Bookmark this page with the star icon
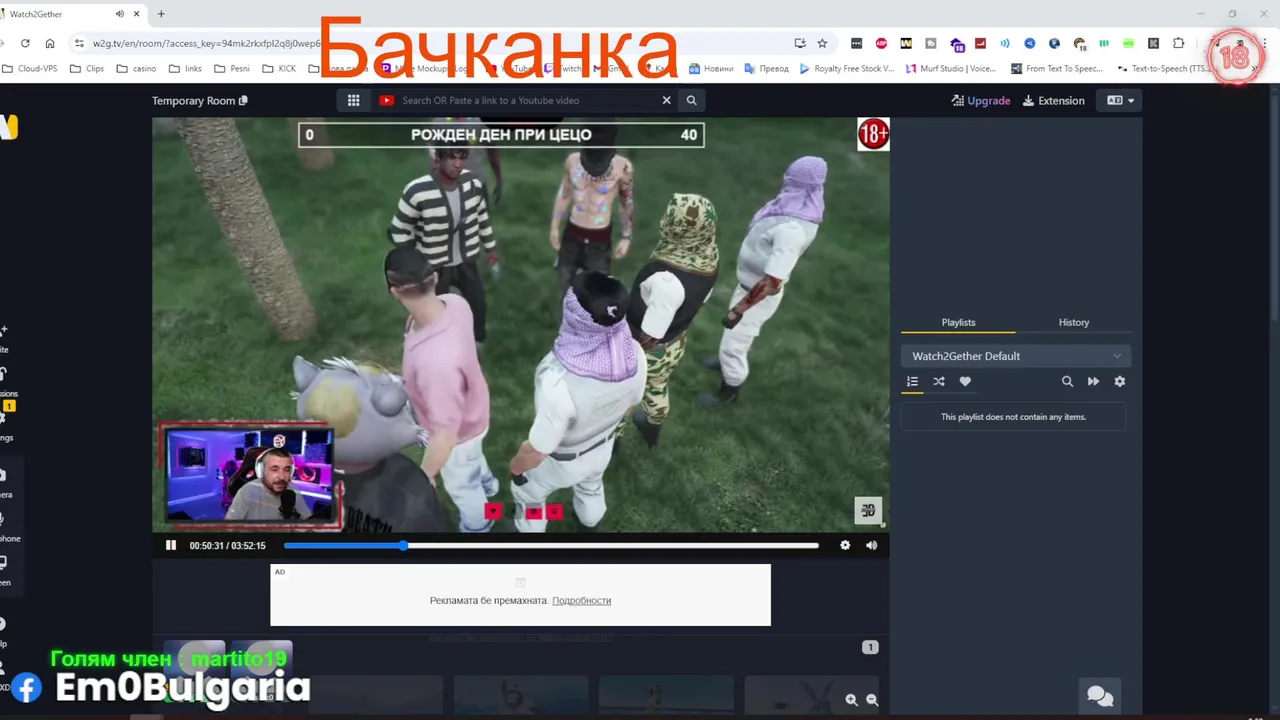 click(x=822, y=43)
